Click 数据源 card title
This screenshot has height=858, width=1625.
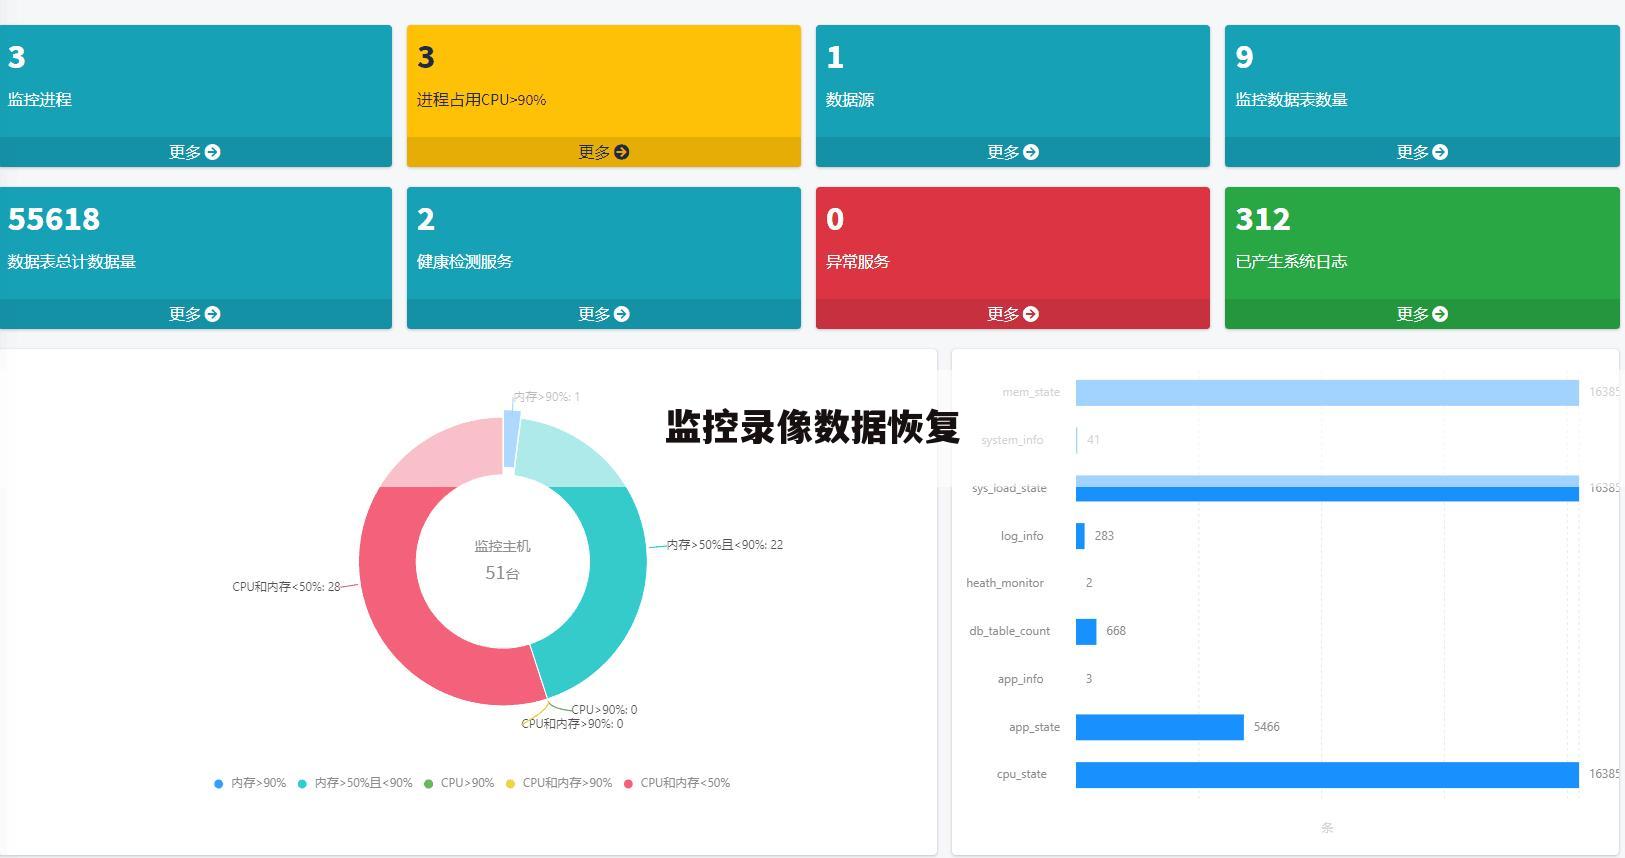pyautogui.click(x=850, y=100)
